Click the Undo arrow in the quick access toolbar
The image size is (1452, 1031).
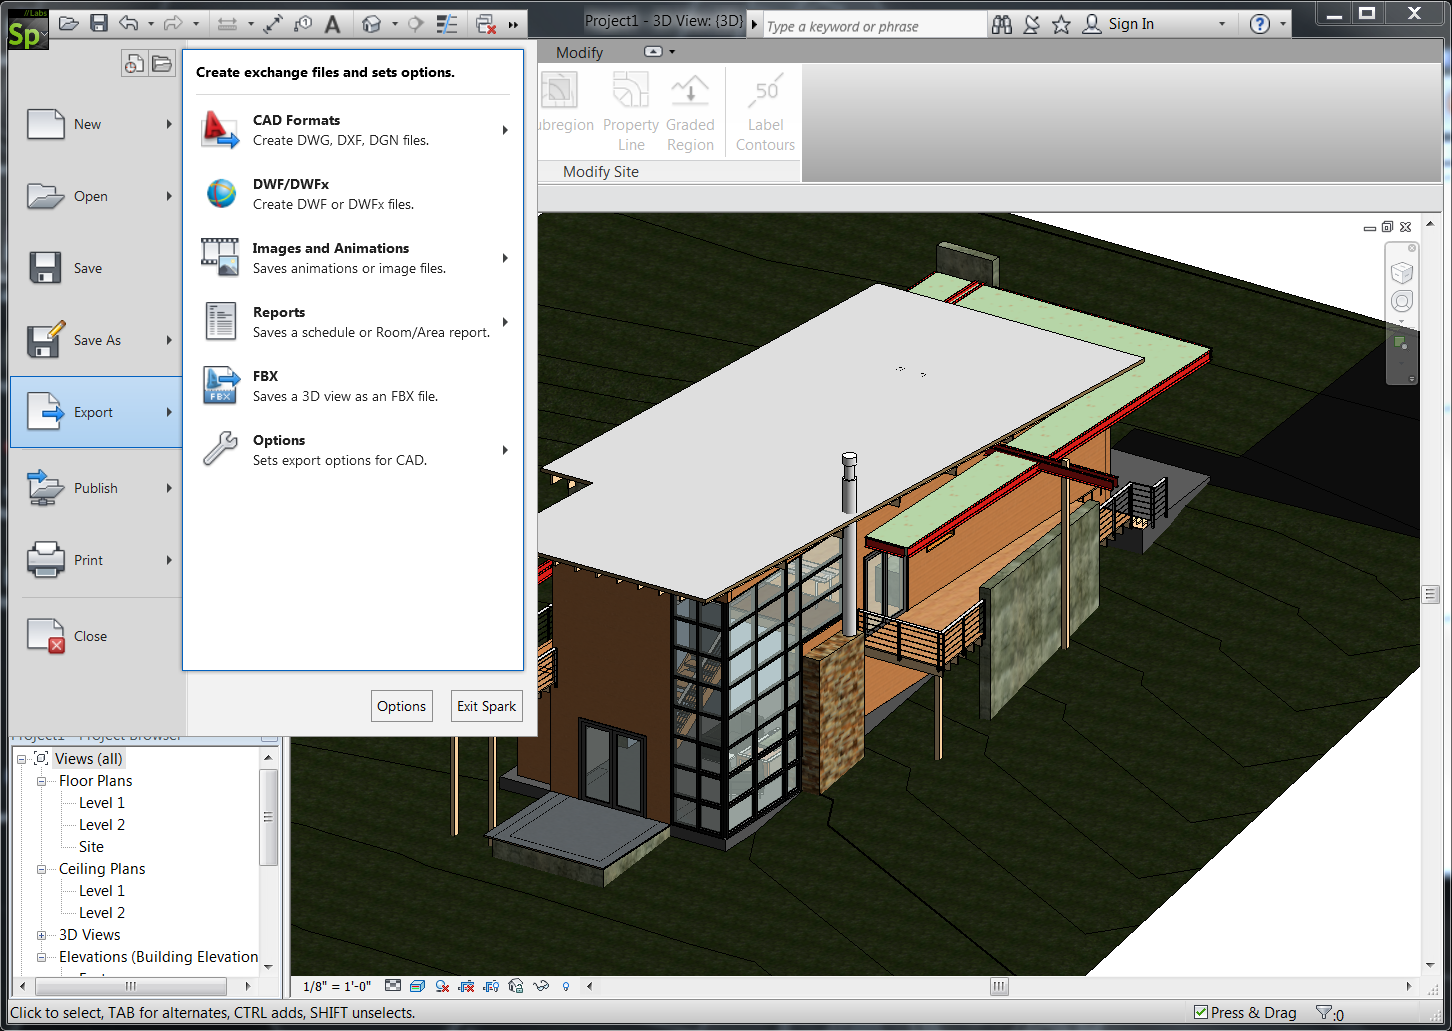tap(129, 23)
